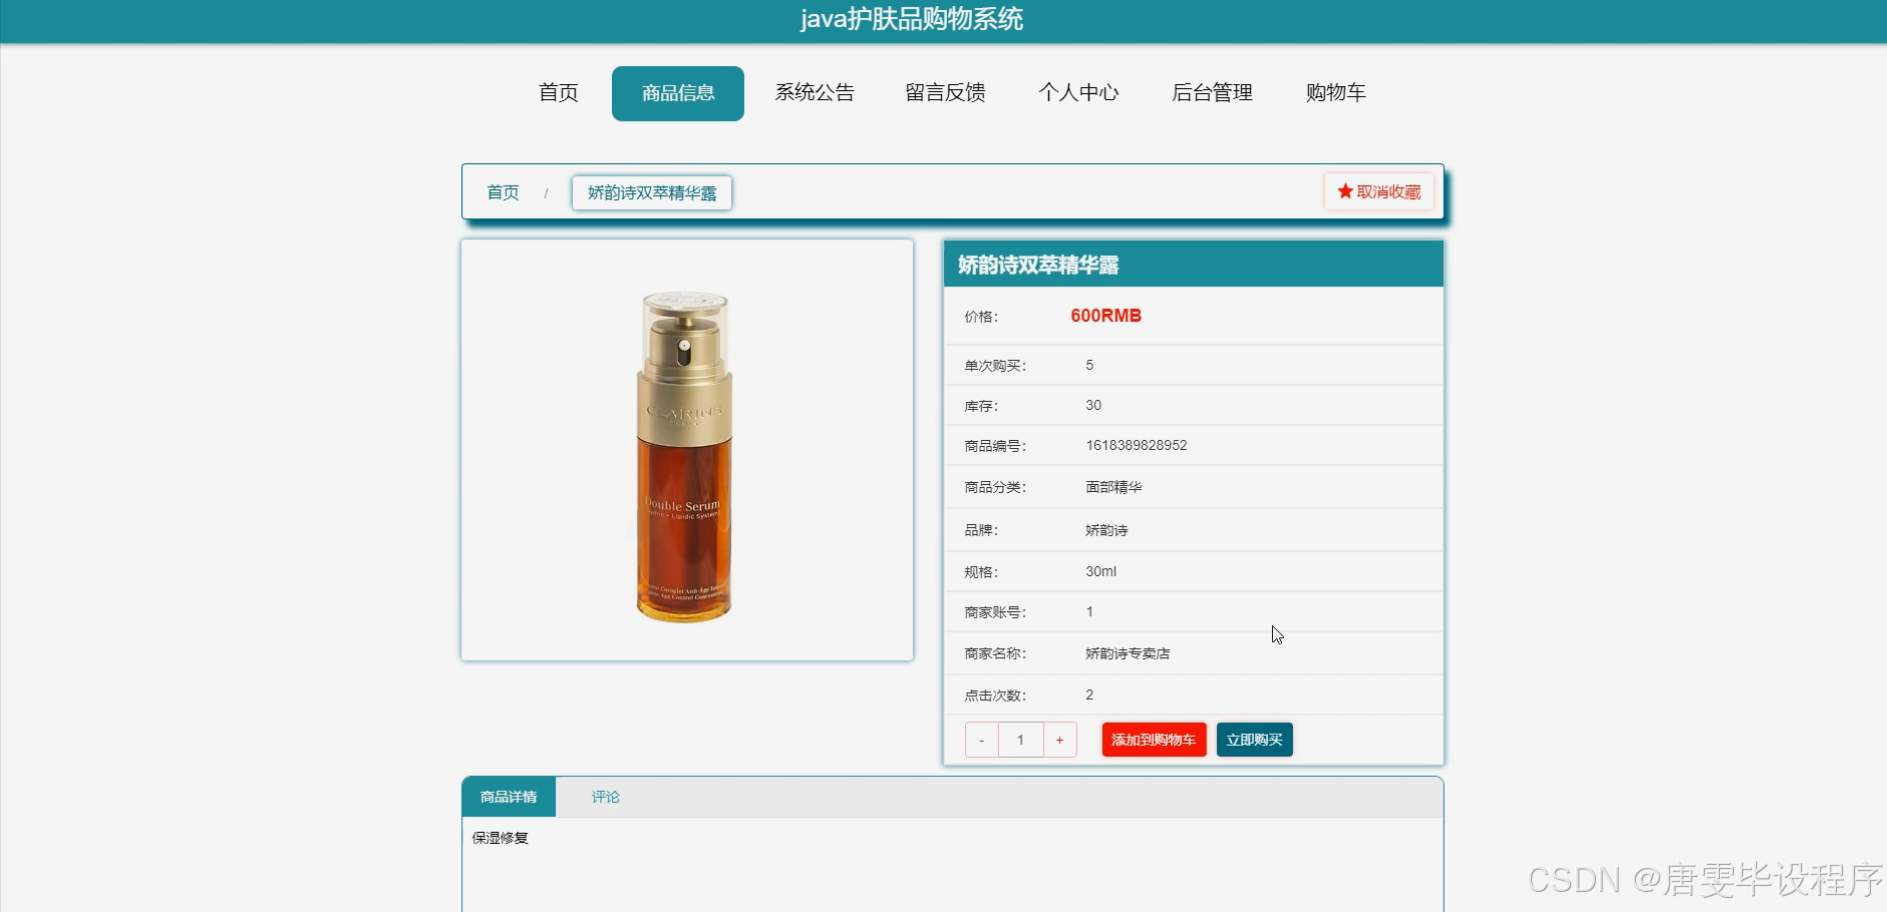
Task: Decrease quantity with the minus button
Action: pos(982,740)
